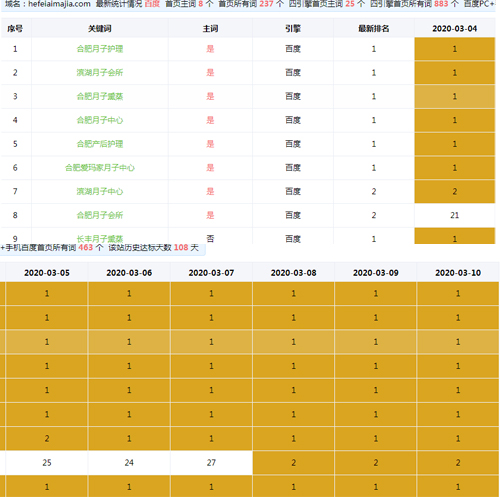Open keyword 合肥爱玛家月子中心
This screenshot has height=497, width=500.
coord(100,168)
